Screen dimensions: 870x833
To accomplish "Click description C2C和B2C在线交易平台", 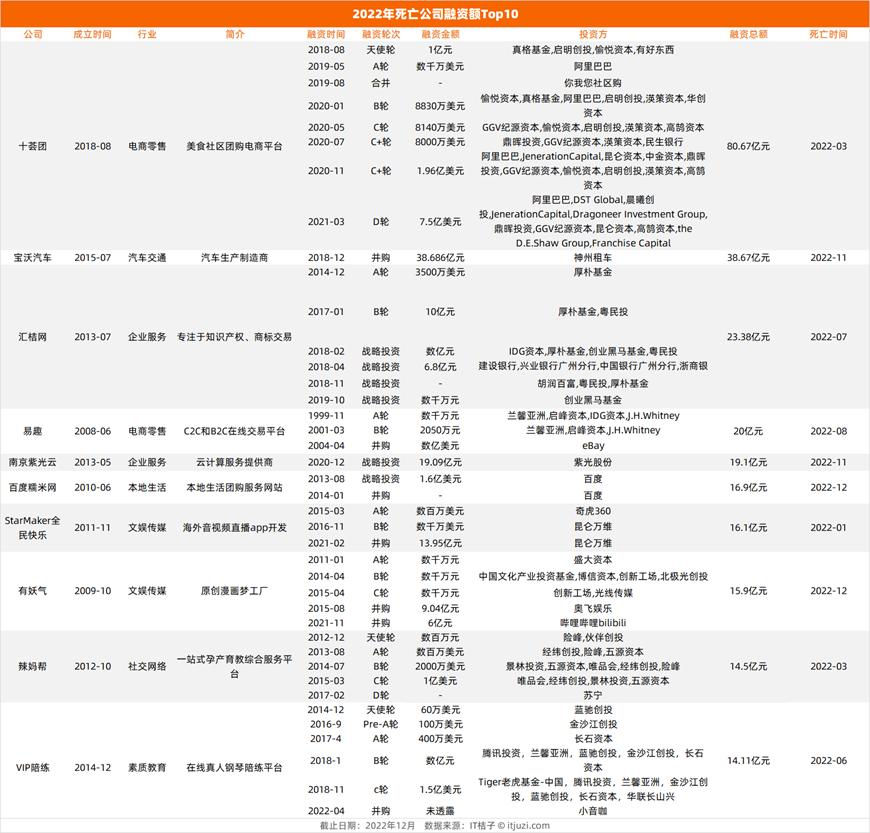I will 235,431.
